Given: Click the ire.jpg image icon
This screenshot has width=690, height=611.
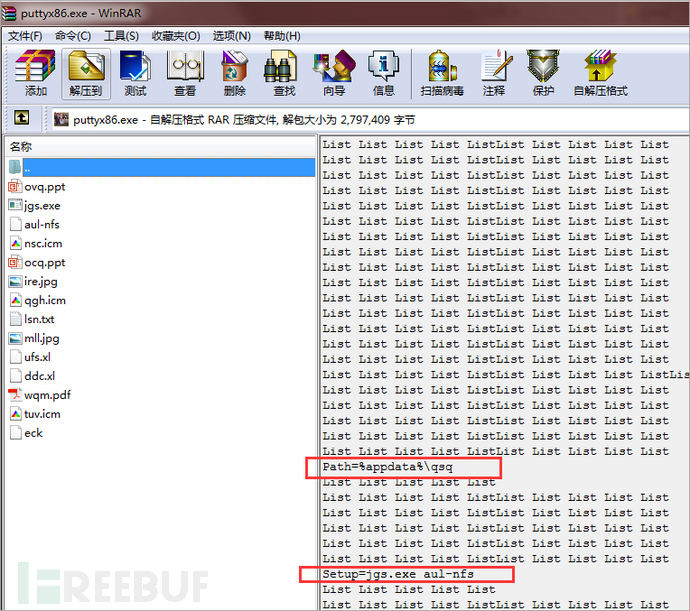Looking at the screenshot, I should (15, 281).
